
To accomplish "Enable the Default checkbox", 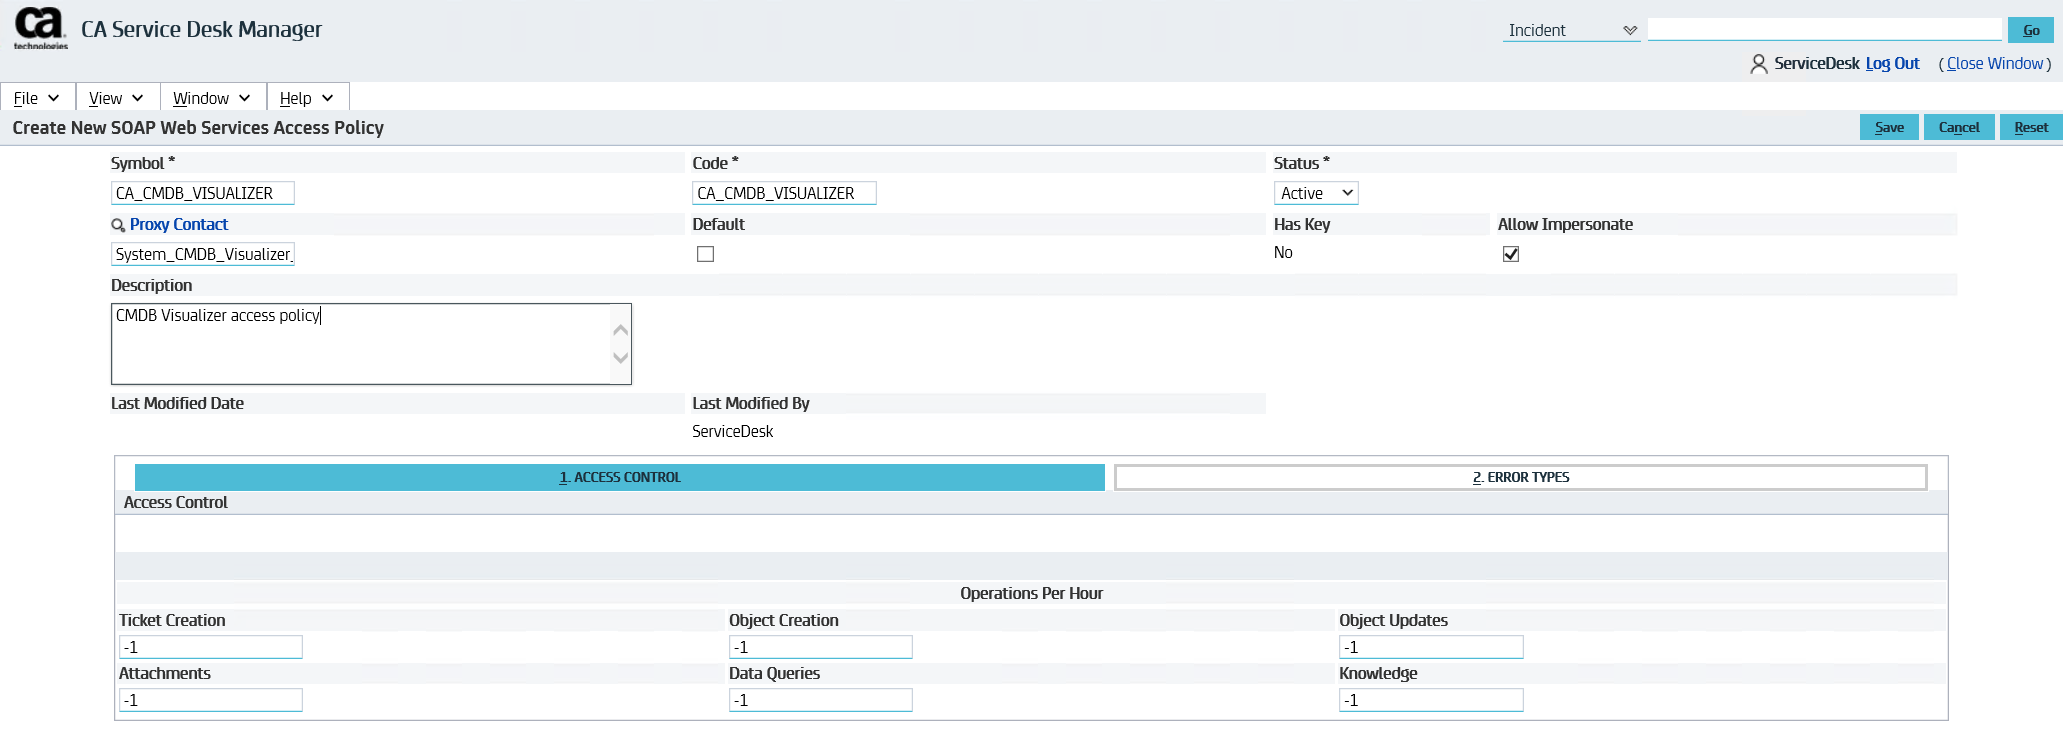I will pyautogui.click(x=705, y=254).
